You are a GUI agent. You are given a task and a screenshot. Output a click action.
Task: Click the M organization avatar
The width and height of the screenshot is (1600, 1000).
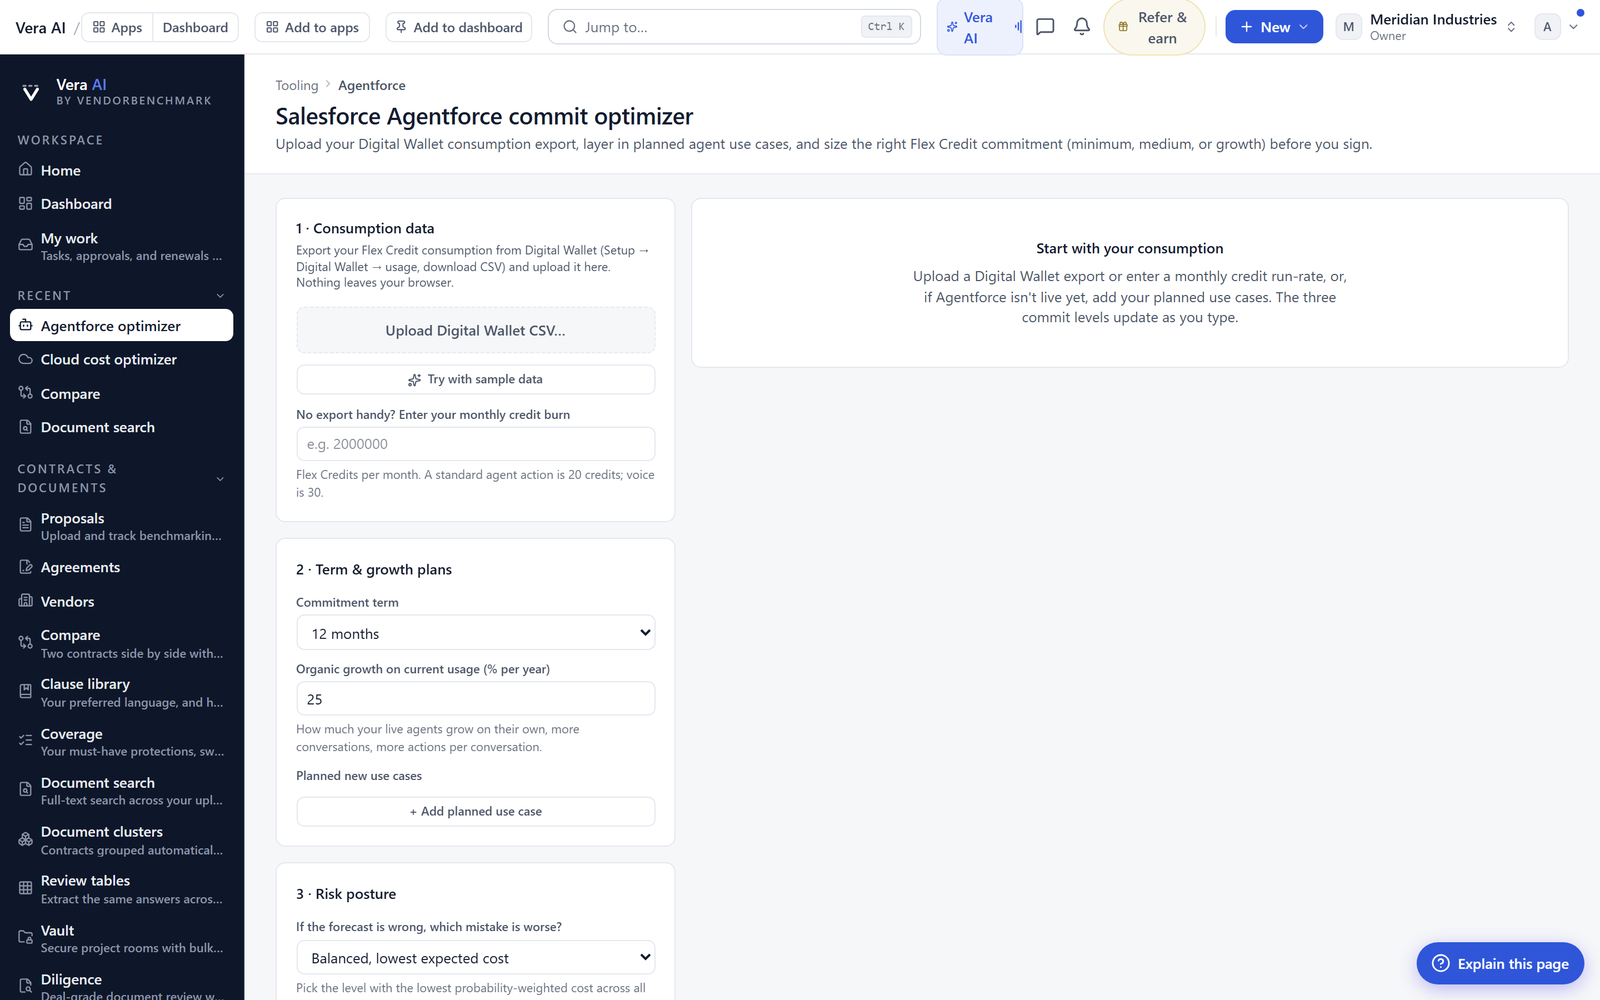pos(1348,27)
